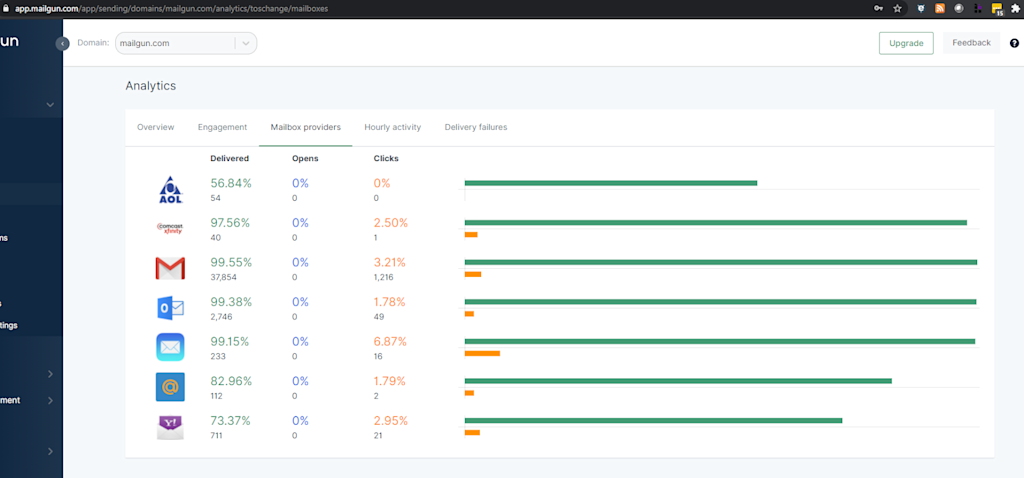
Task: Open the help question mark icon
Action: pyautogui.click(x=1014, y=43)
